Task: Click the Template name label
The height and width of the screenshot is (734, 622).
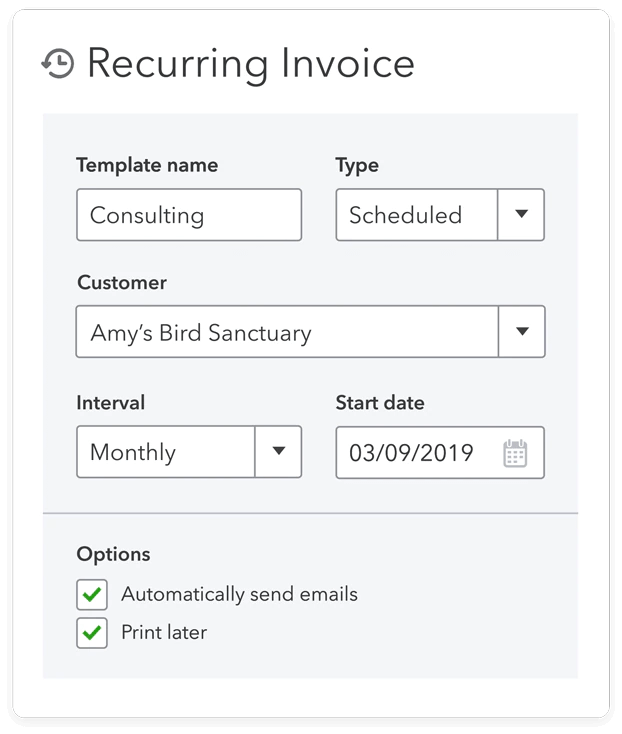Action: coord(147,165)
